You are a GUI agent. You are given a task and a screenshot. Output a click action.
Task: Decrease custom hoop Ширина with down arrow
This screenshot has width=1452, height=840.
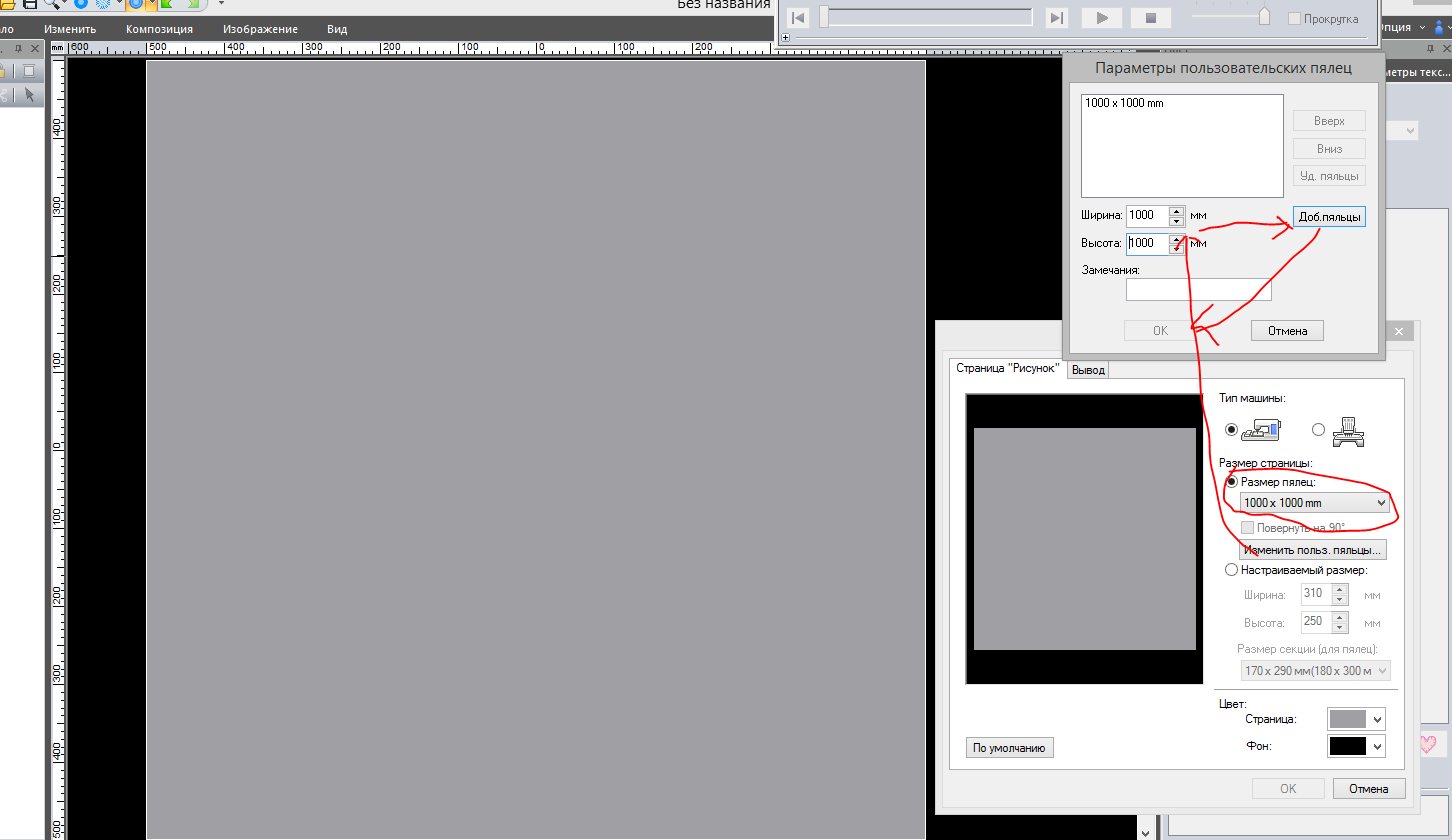coord(1176,220)
